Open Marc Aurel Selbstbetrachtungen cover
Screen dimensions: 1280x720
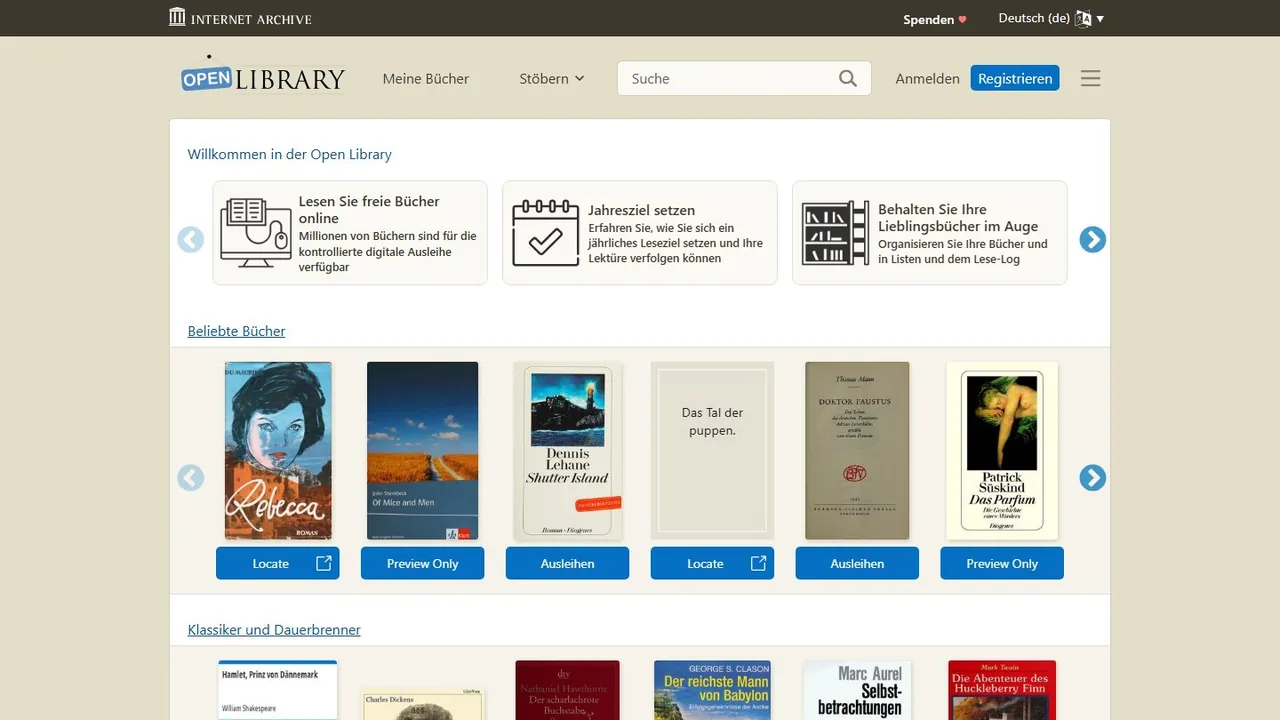(x=857, y=690)
